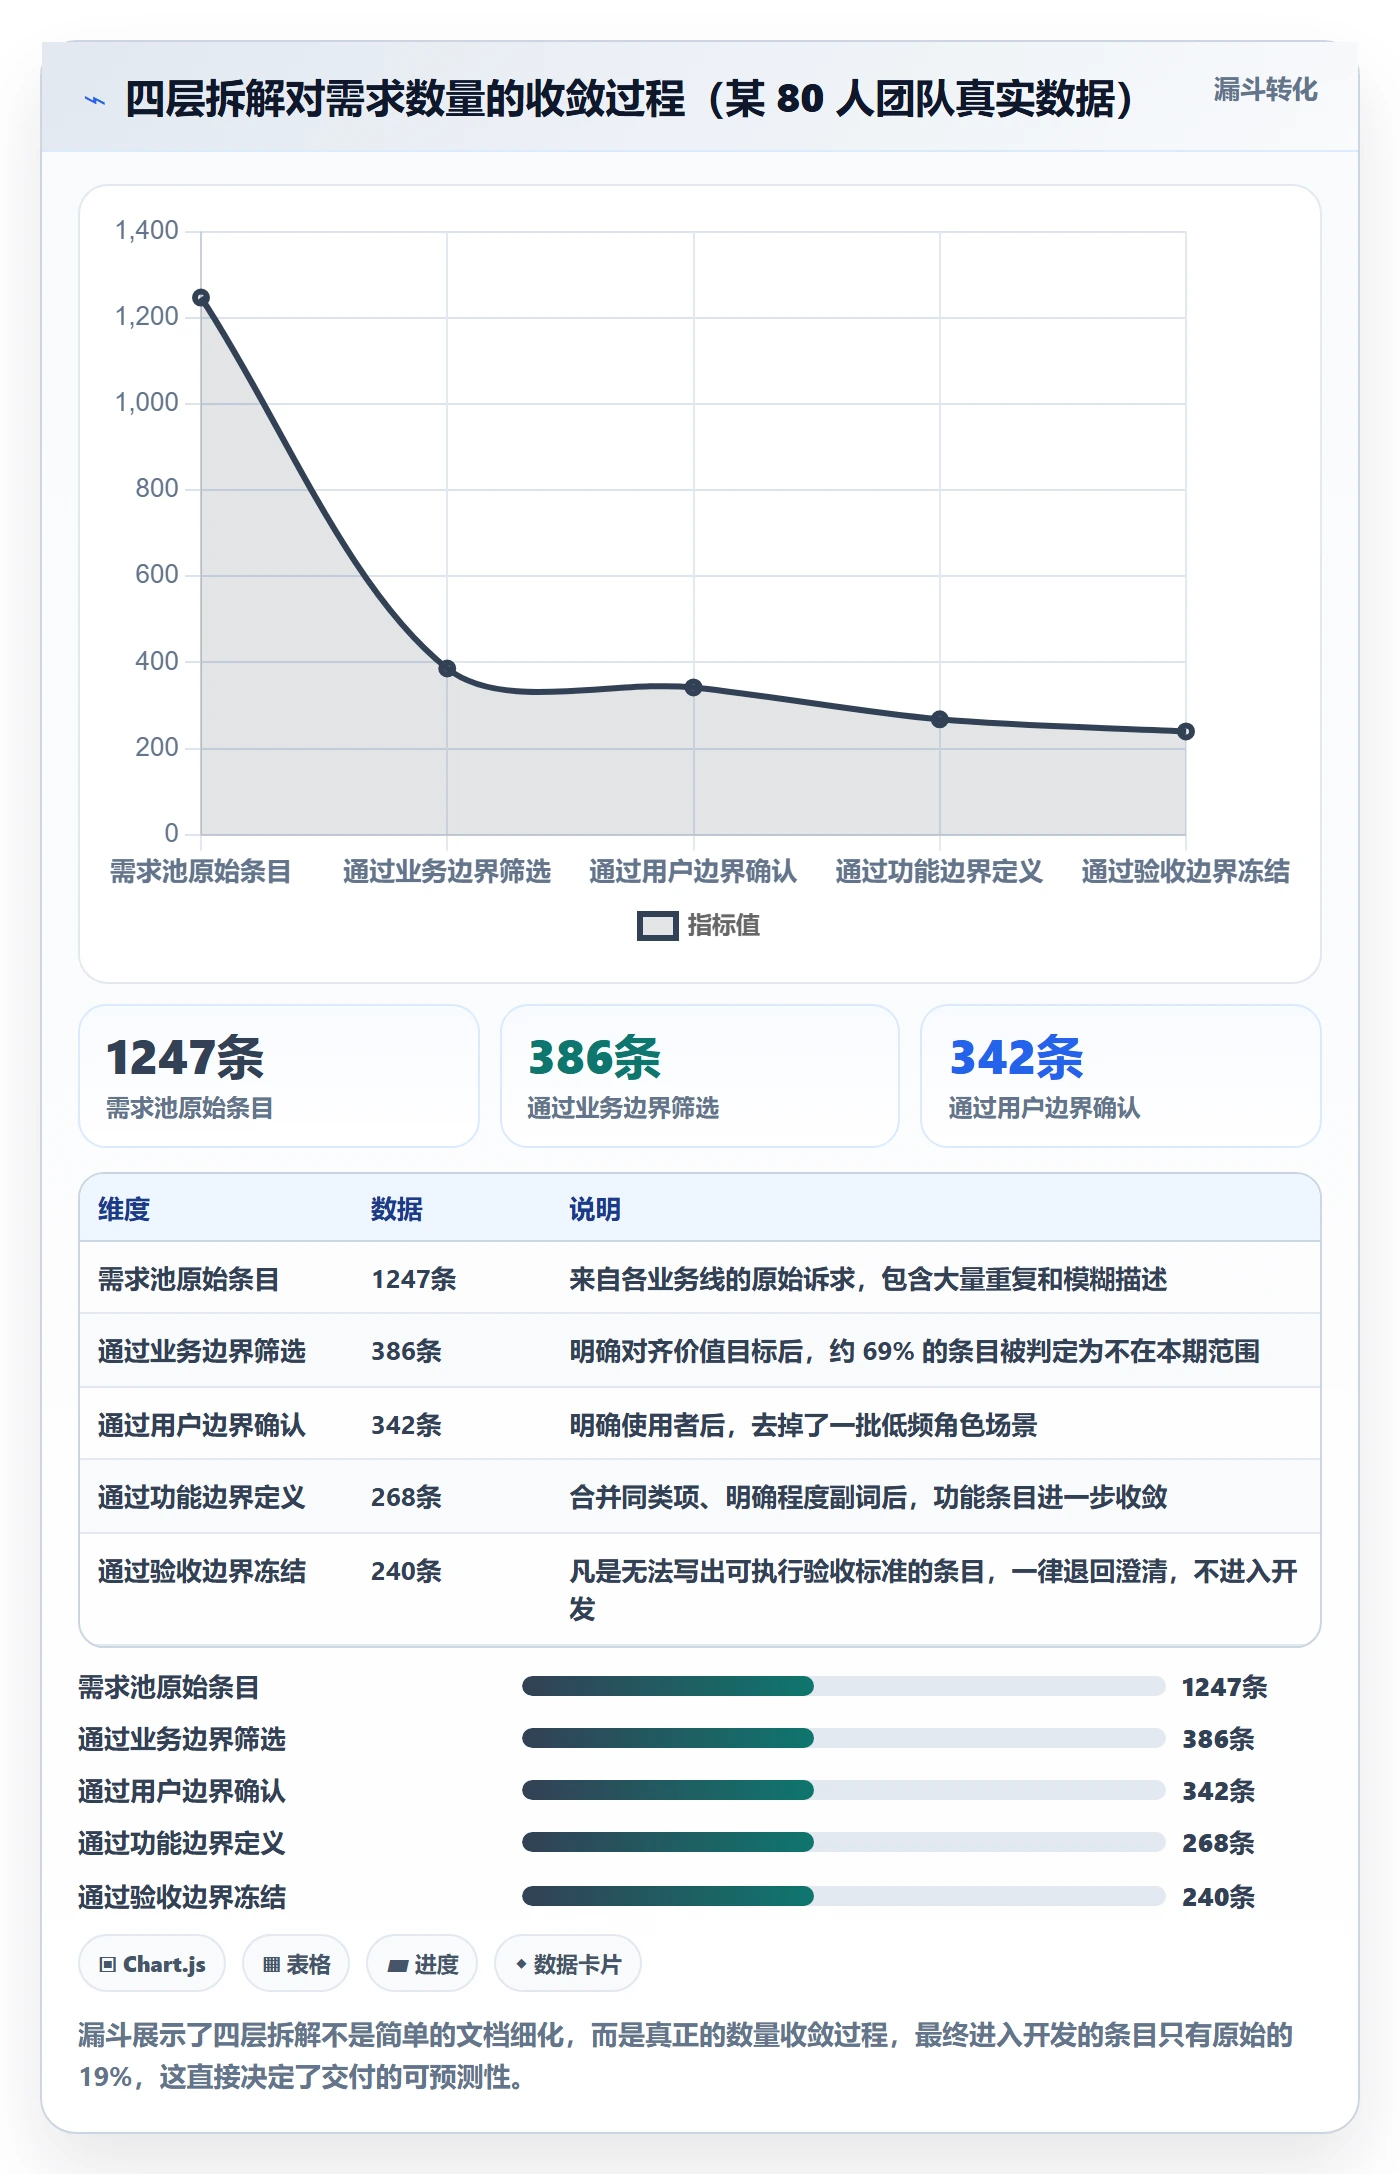Click the 1247条 stat card
Screen dimensions: 1400x2174
click(x=279, y=1076)
